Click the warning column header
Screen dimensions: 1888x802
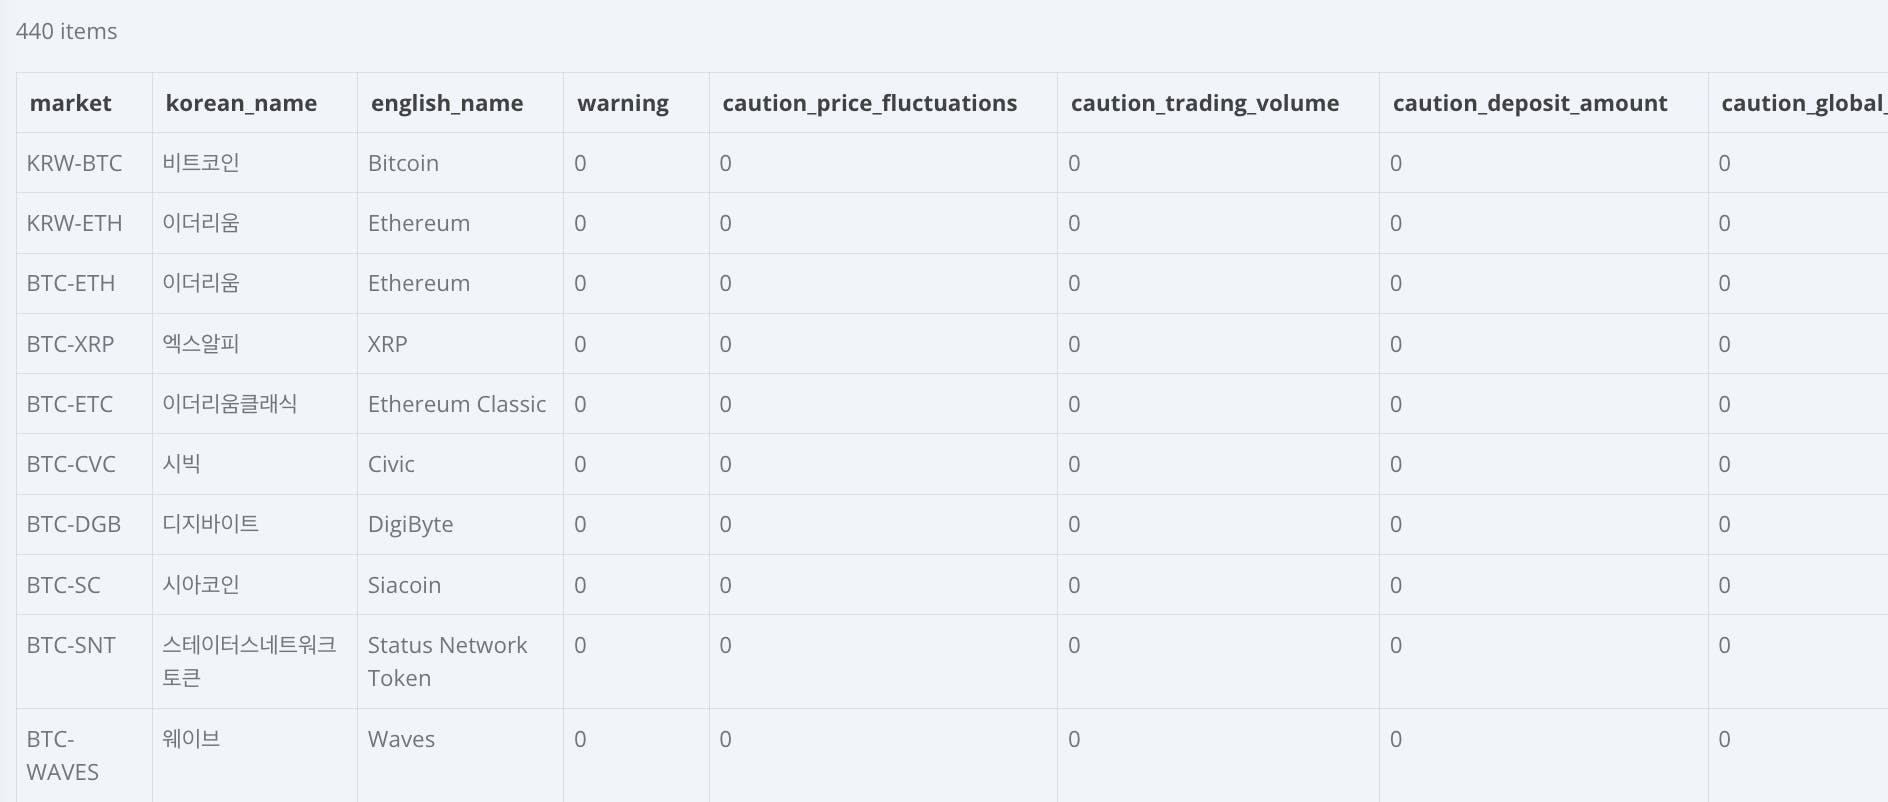pyautogui.click(x=623, y=103)
